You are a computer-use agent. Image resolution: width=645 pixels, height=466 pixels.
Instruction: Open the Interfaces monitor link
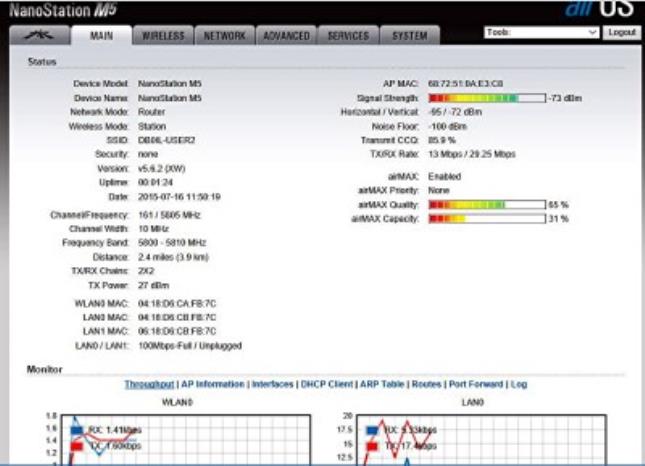click(x=272, y=384)
